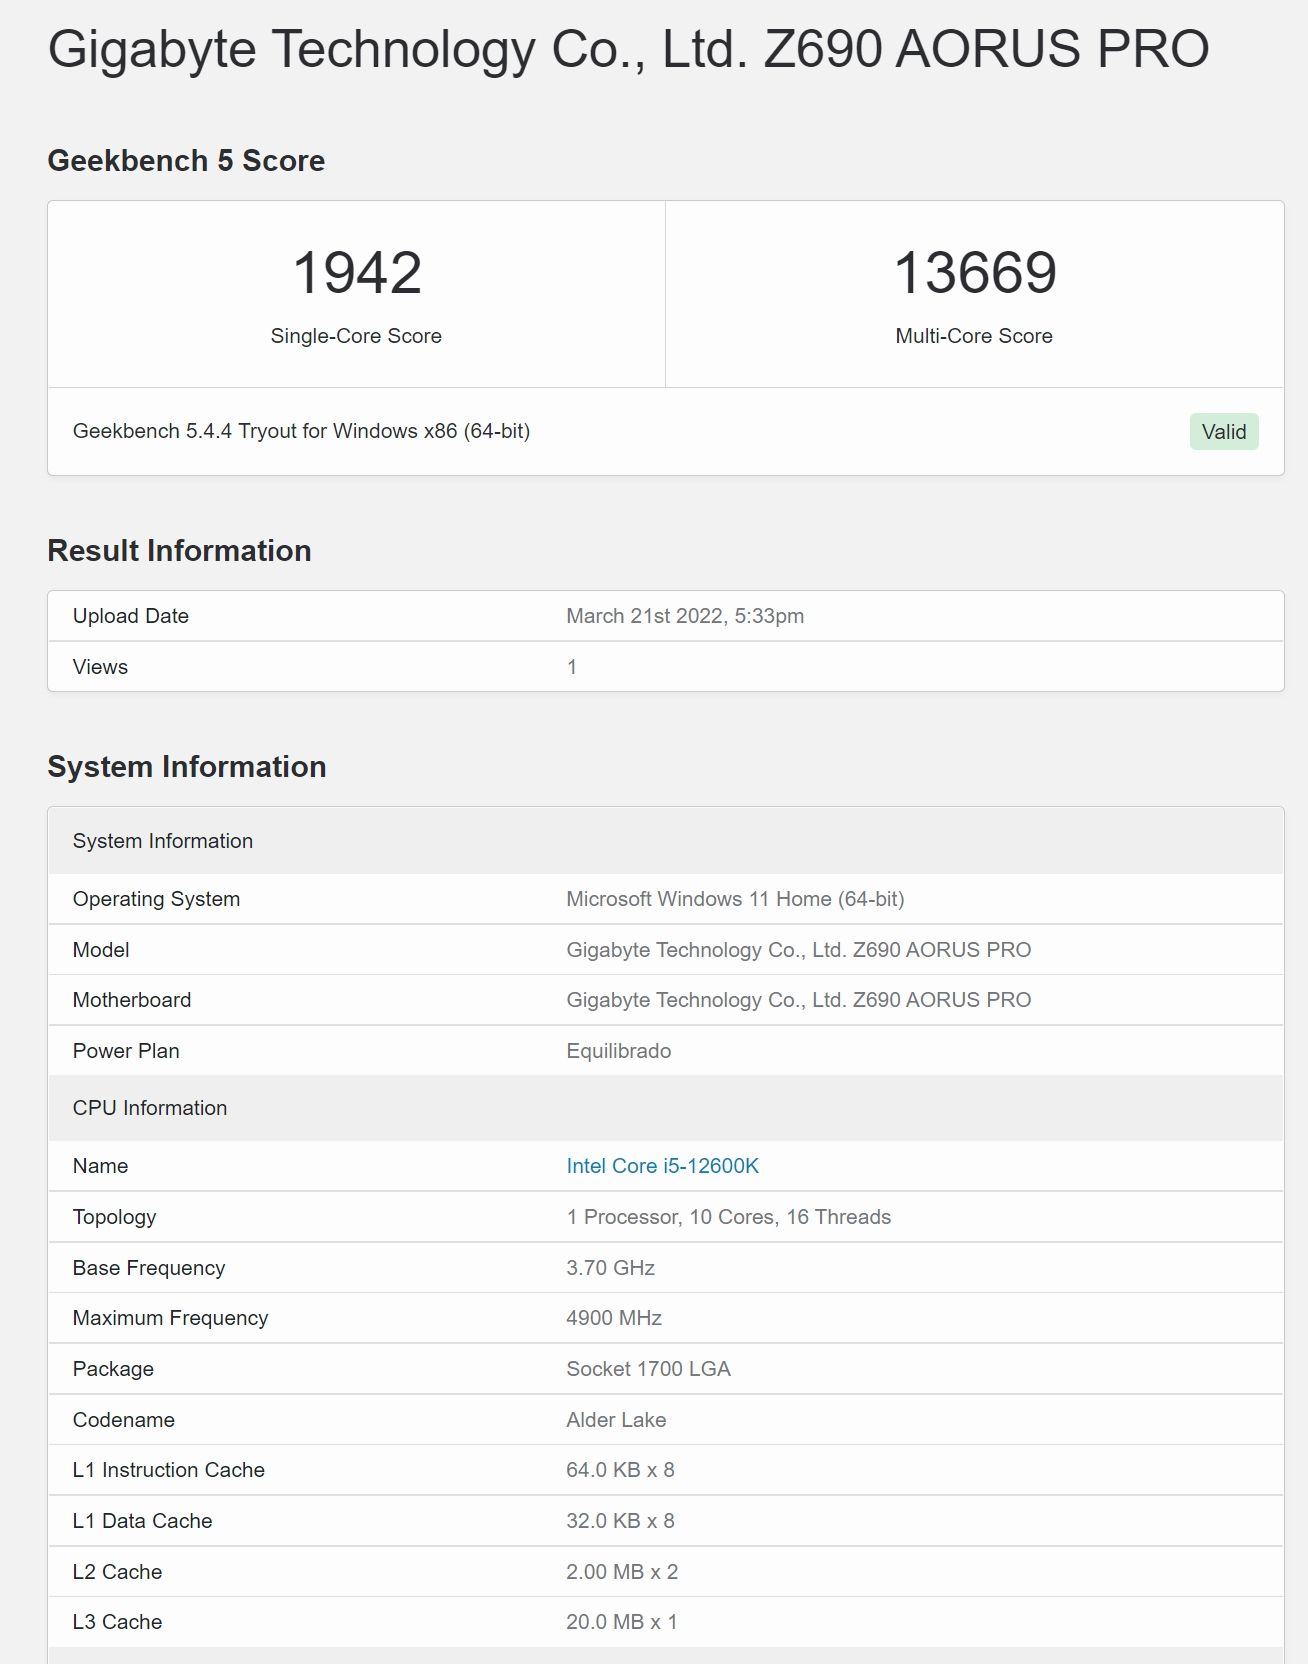Click the Z690 AORUS PRO value in Motherboard row
The height and width of the screenshot is (1664, 1308).
798,1000
